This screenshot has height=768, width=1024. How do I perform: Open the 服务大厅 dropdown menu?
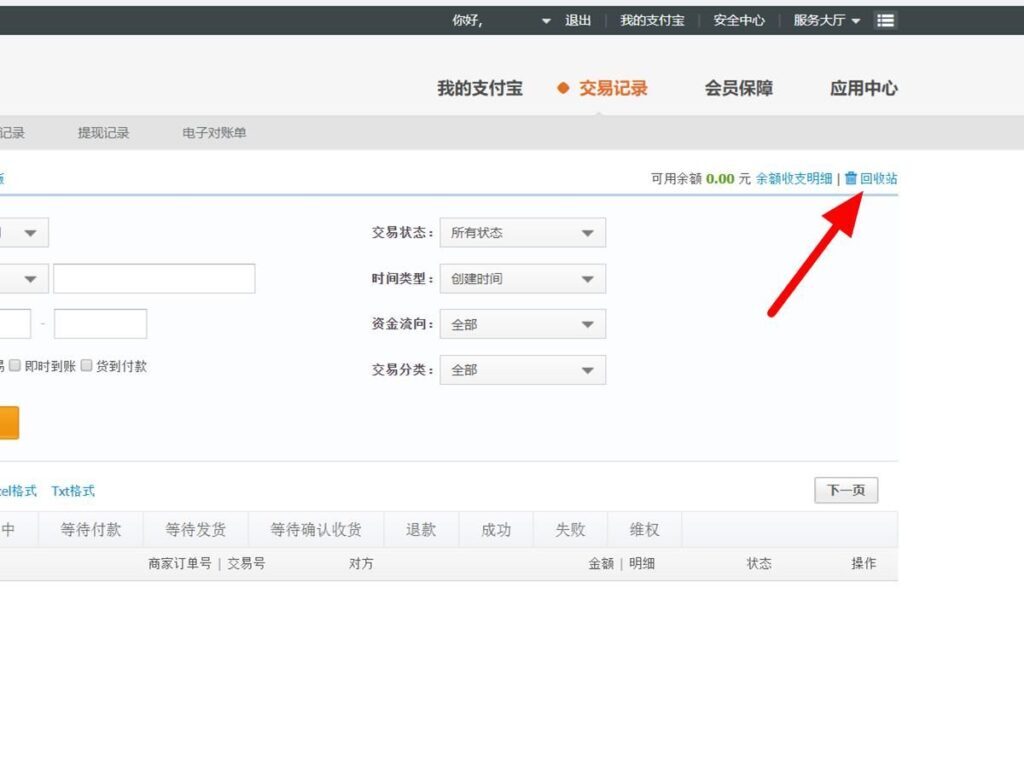tap(826, 21)
